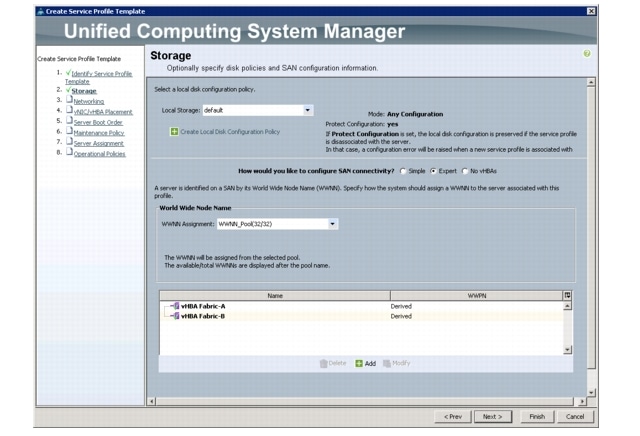Click Create Local Disk Configuration Policy link

(230, 131)
